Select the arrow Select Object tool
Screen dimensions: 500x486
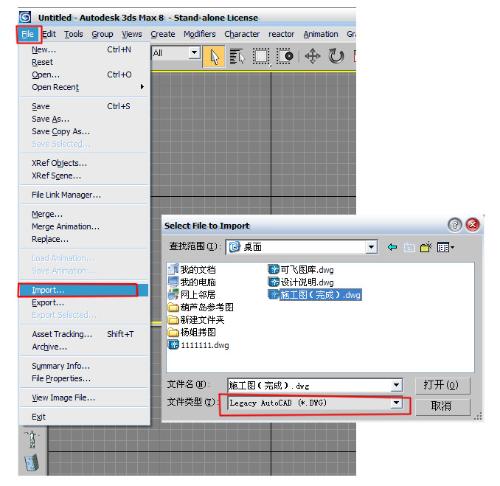[x=214, y=57]
